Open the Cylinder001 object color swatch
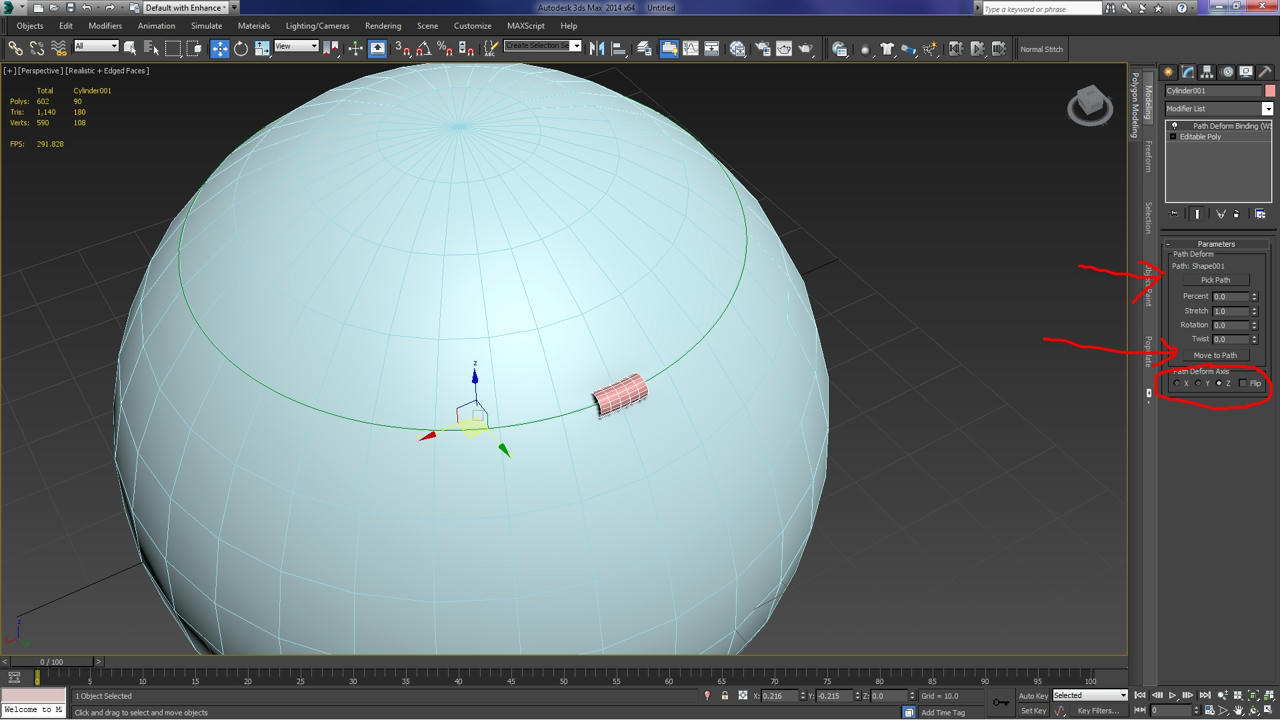Image resolution: width=1280 pixels, height=720 pixels. point(1270,91)
